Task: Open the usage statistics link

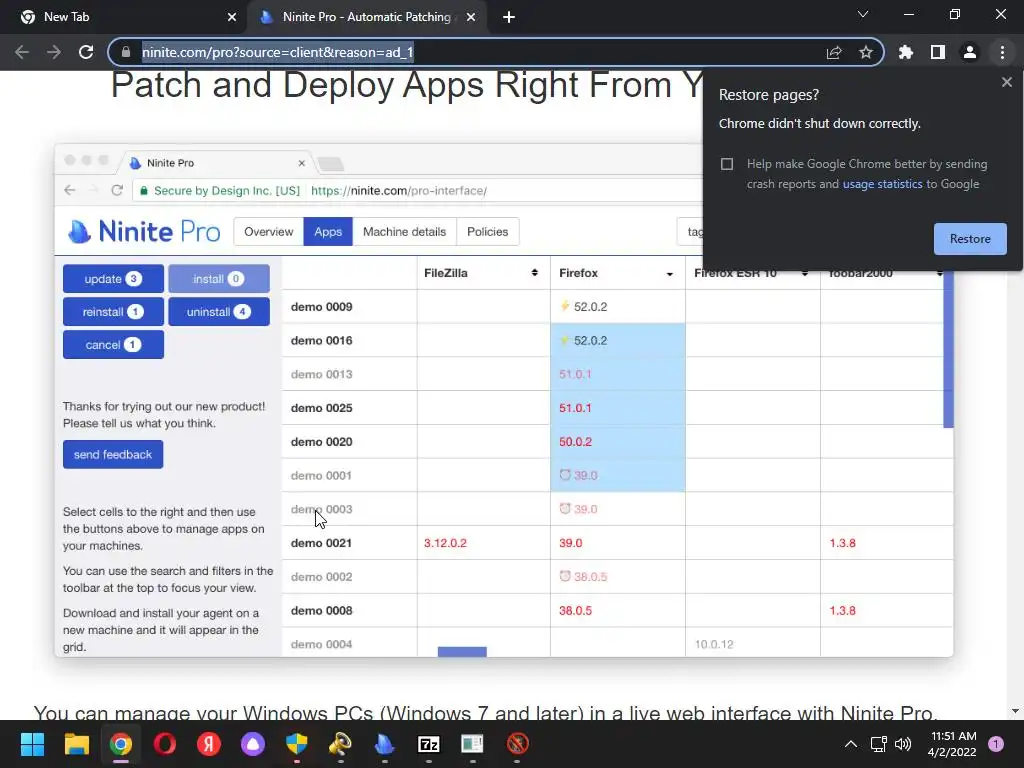Action: (882, 184)
